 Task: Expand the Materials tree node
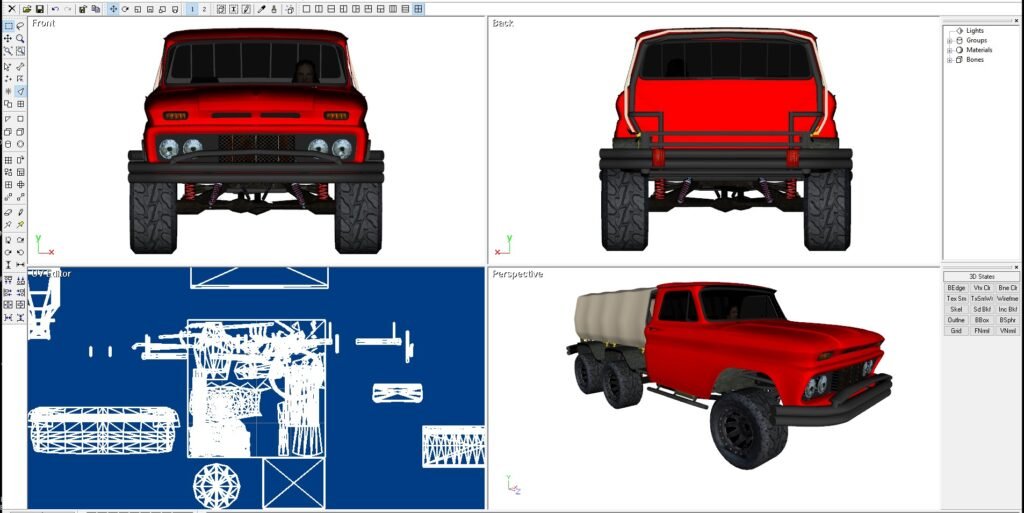point(949,50)
